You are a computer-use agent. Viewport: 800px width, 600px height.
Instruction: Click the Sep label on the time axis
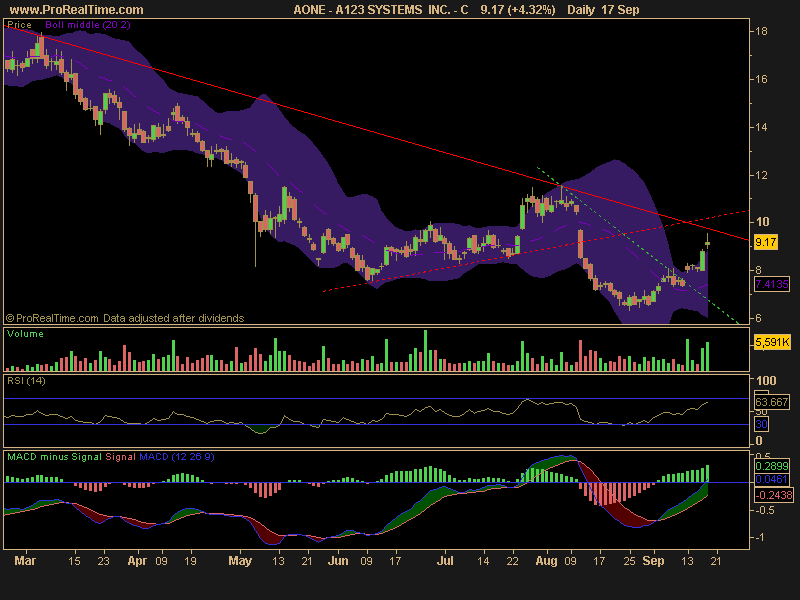tap(654, 561)
